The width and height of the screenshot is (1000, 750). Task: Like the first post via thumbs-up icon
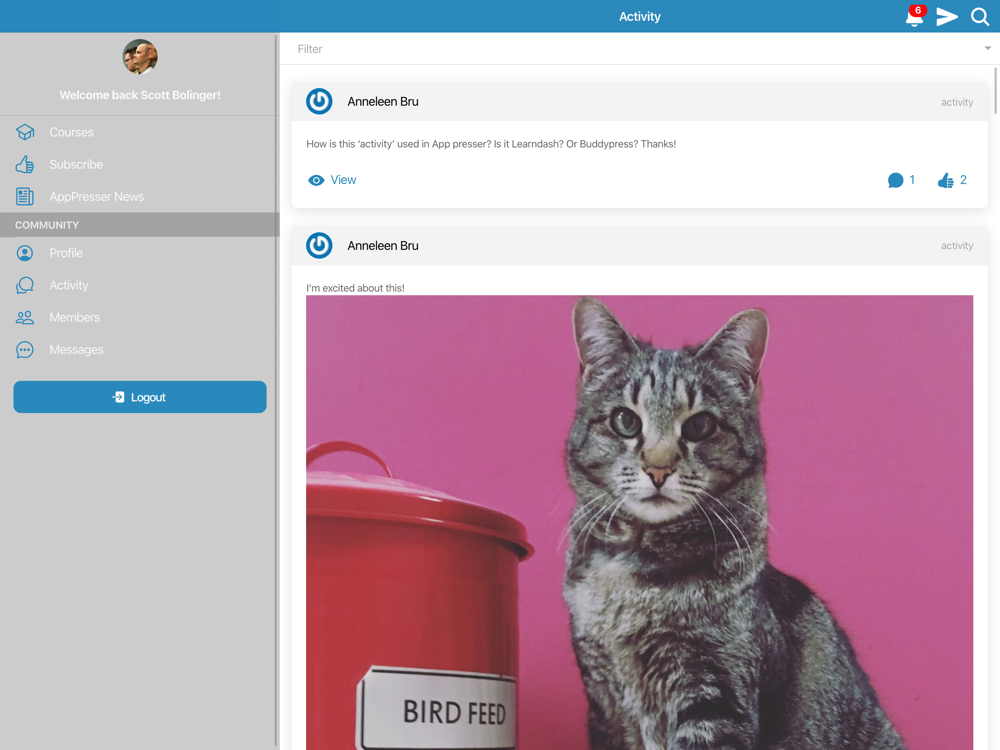coord(945,180)
